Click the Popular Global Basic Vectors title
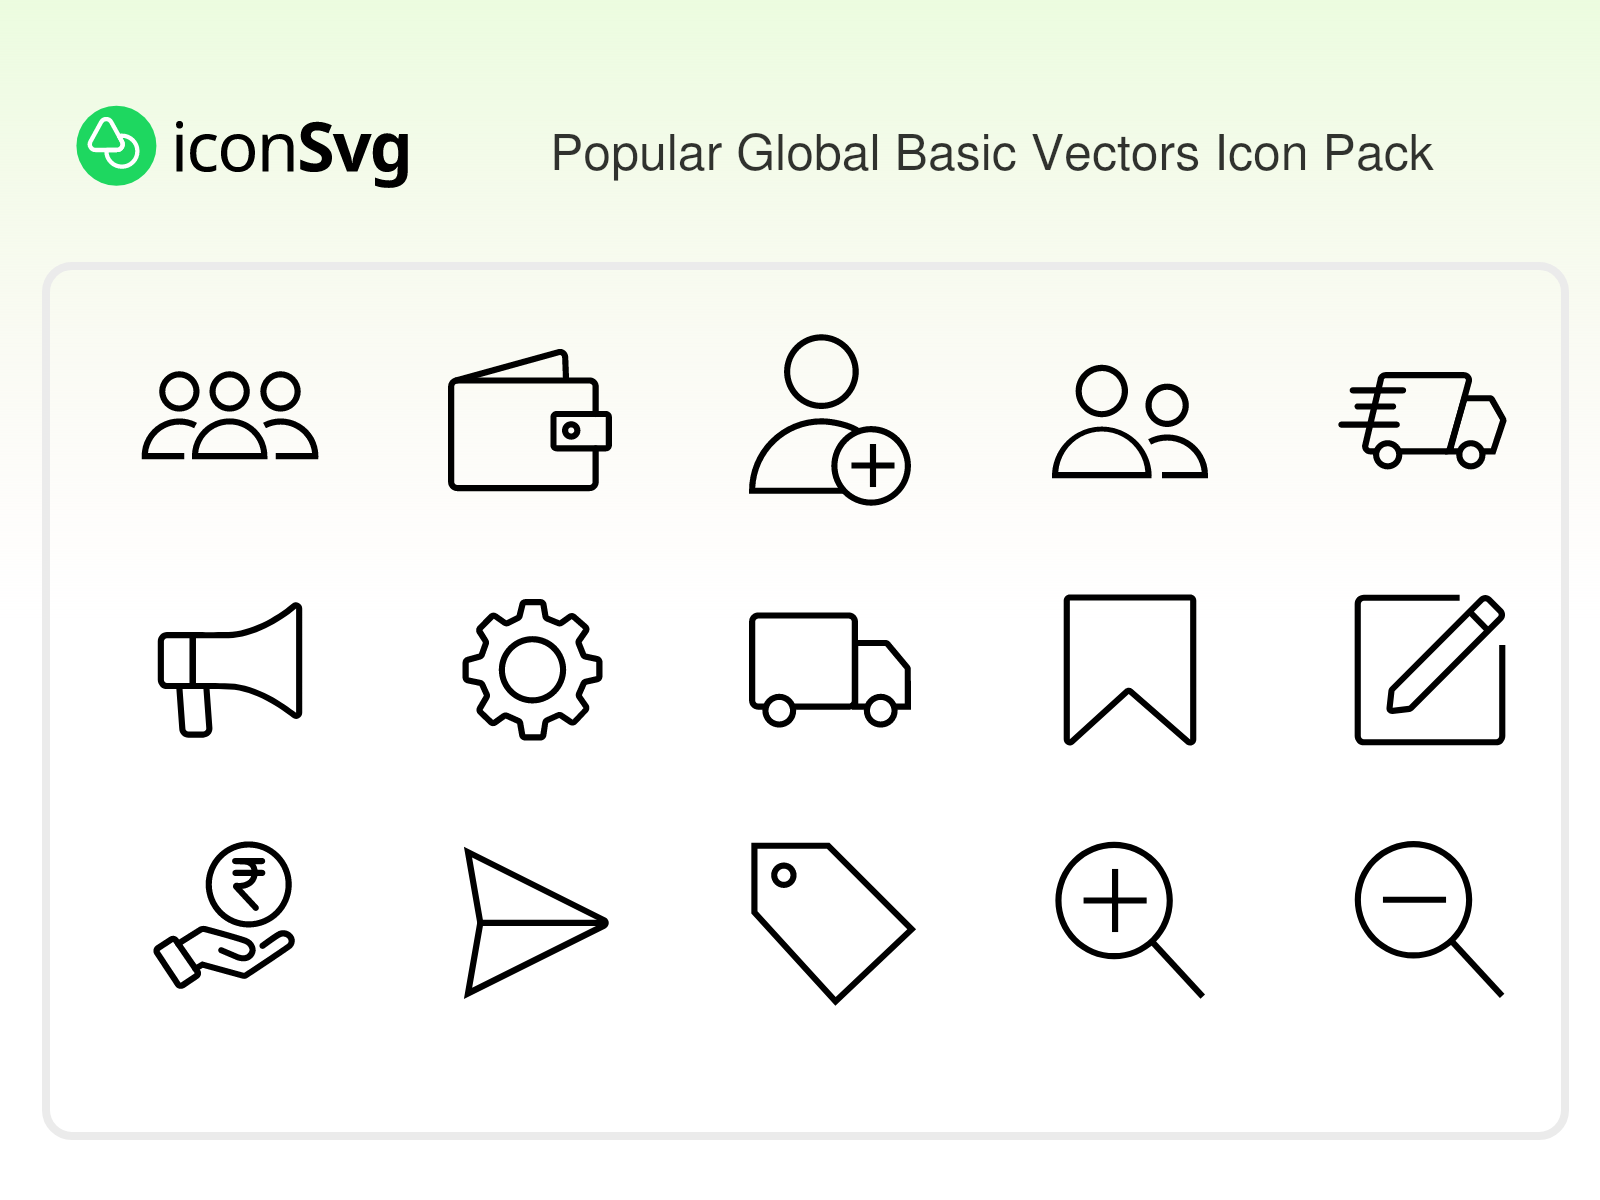The image size is (1600, 1200). (x=992, y=154)
